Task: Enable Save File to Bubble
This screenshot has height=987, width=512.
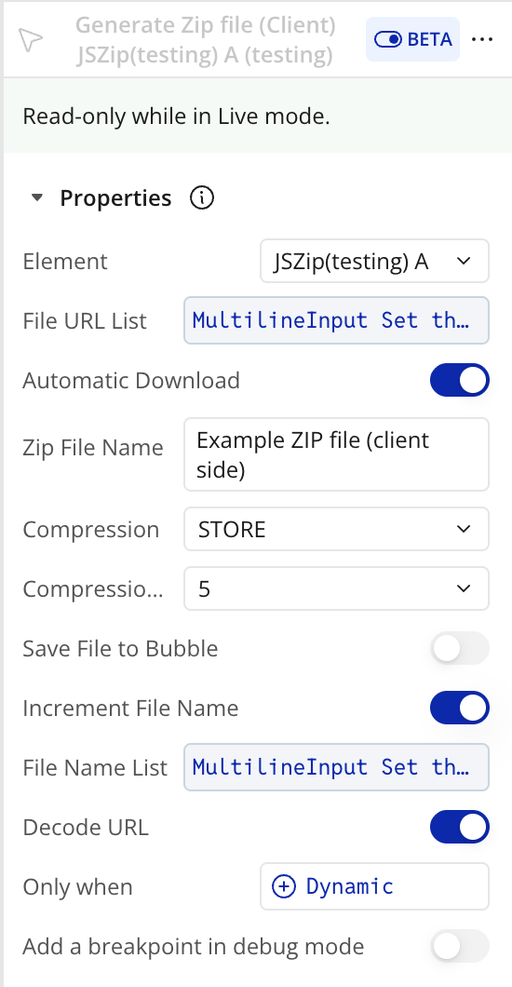Action: 460,648
